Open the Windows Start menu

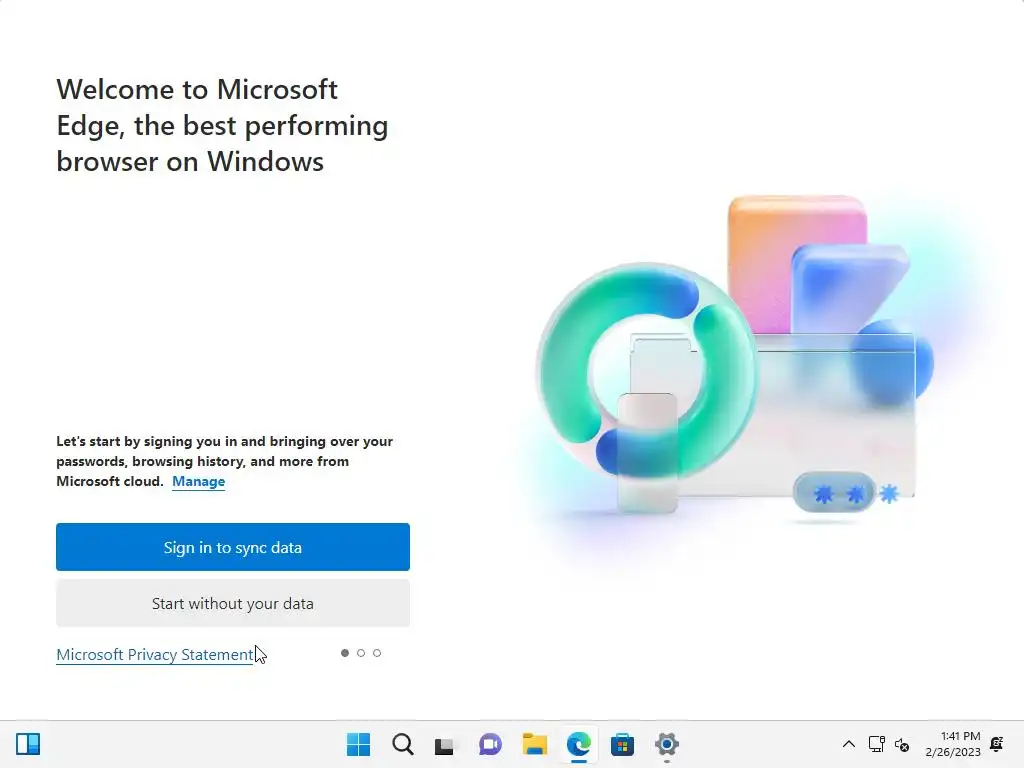point(358,744)
